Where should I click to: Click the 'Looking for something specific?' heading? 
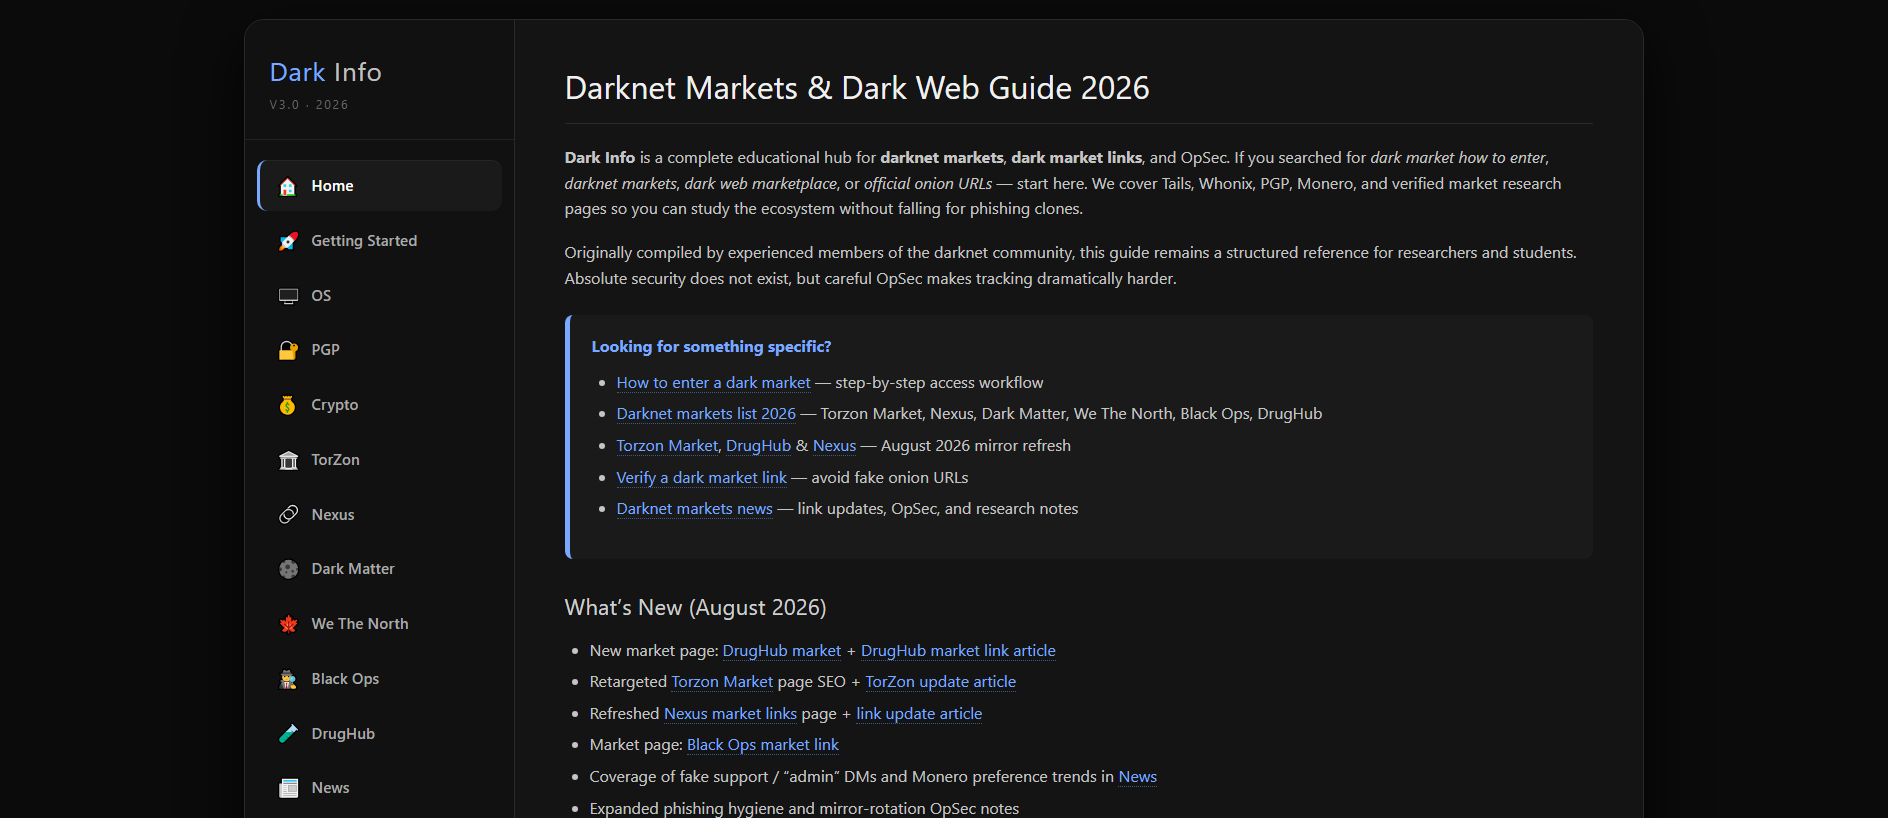(711, 346)
